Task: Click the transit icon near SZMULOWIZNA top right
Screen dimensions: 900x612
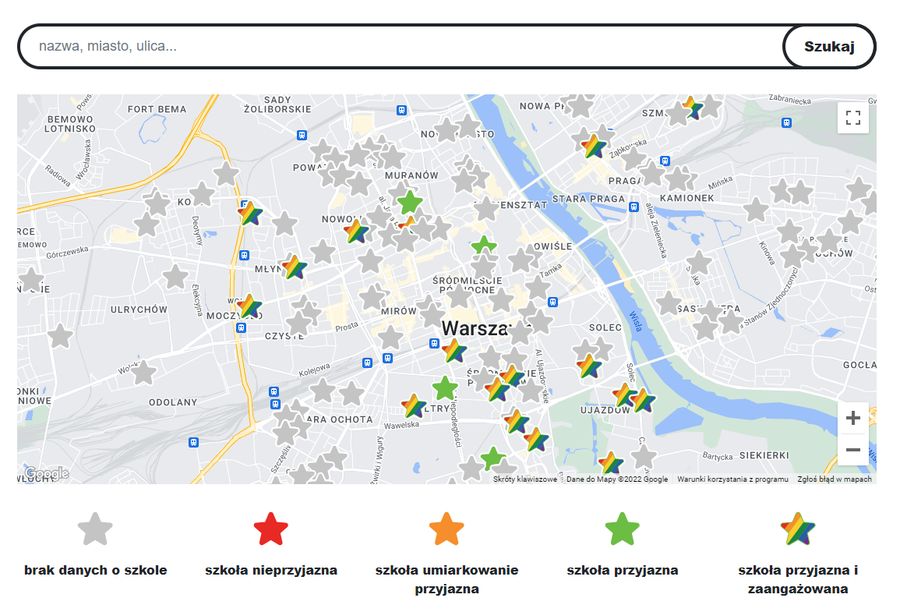Action: 786,122
